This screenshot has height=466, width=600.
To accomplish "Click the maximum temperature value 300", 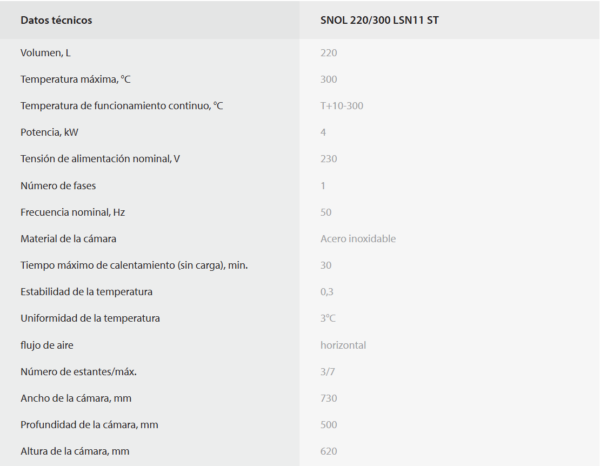I will click(329, 79).
